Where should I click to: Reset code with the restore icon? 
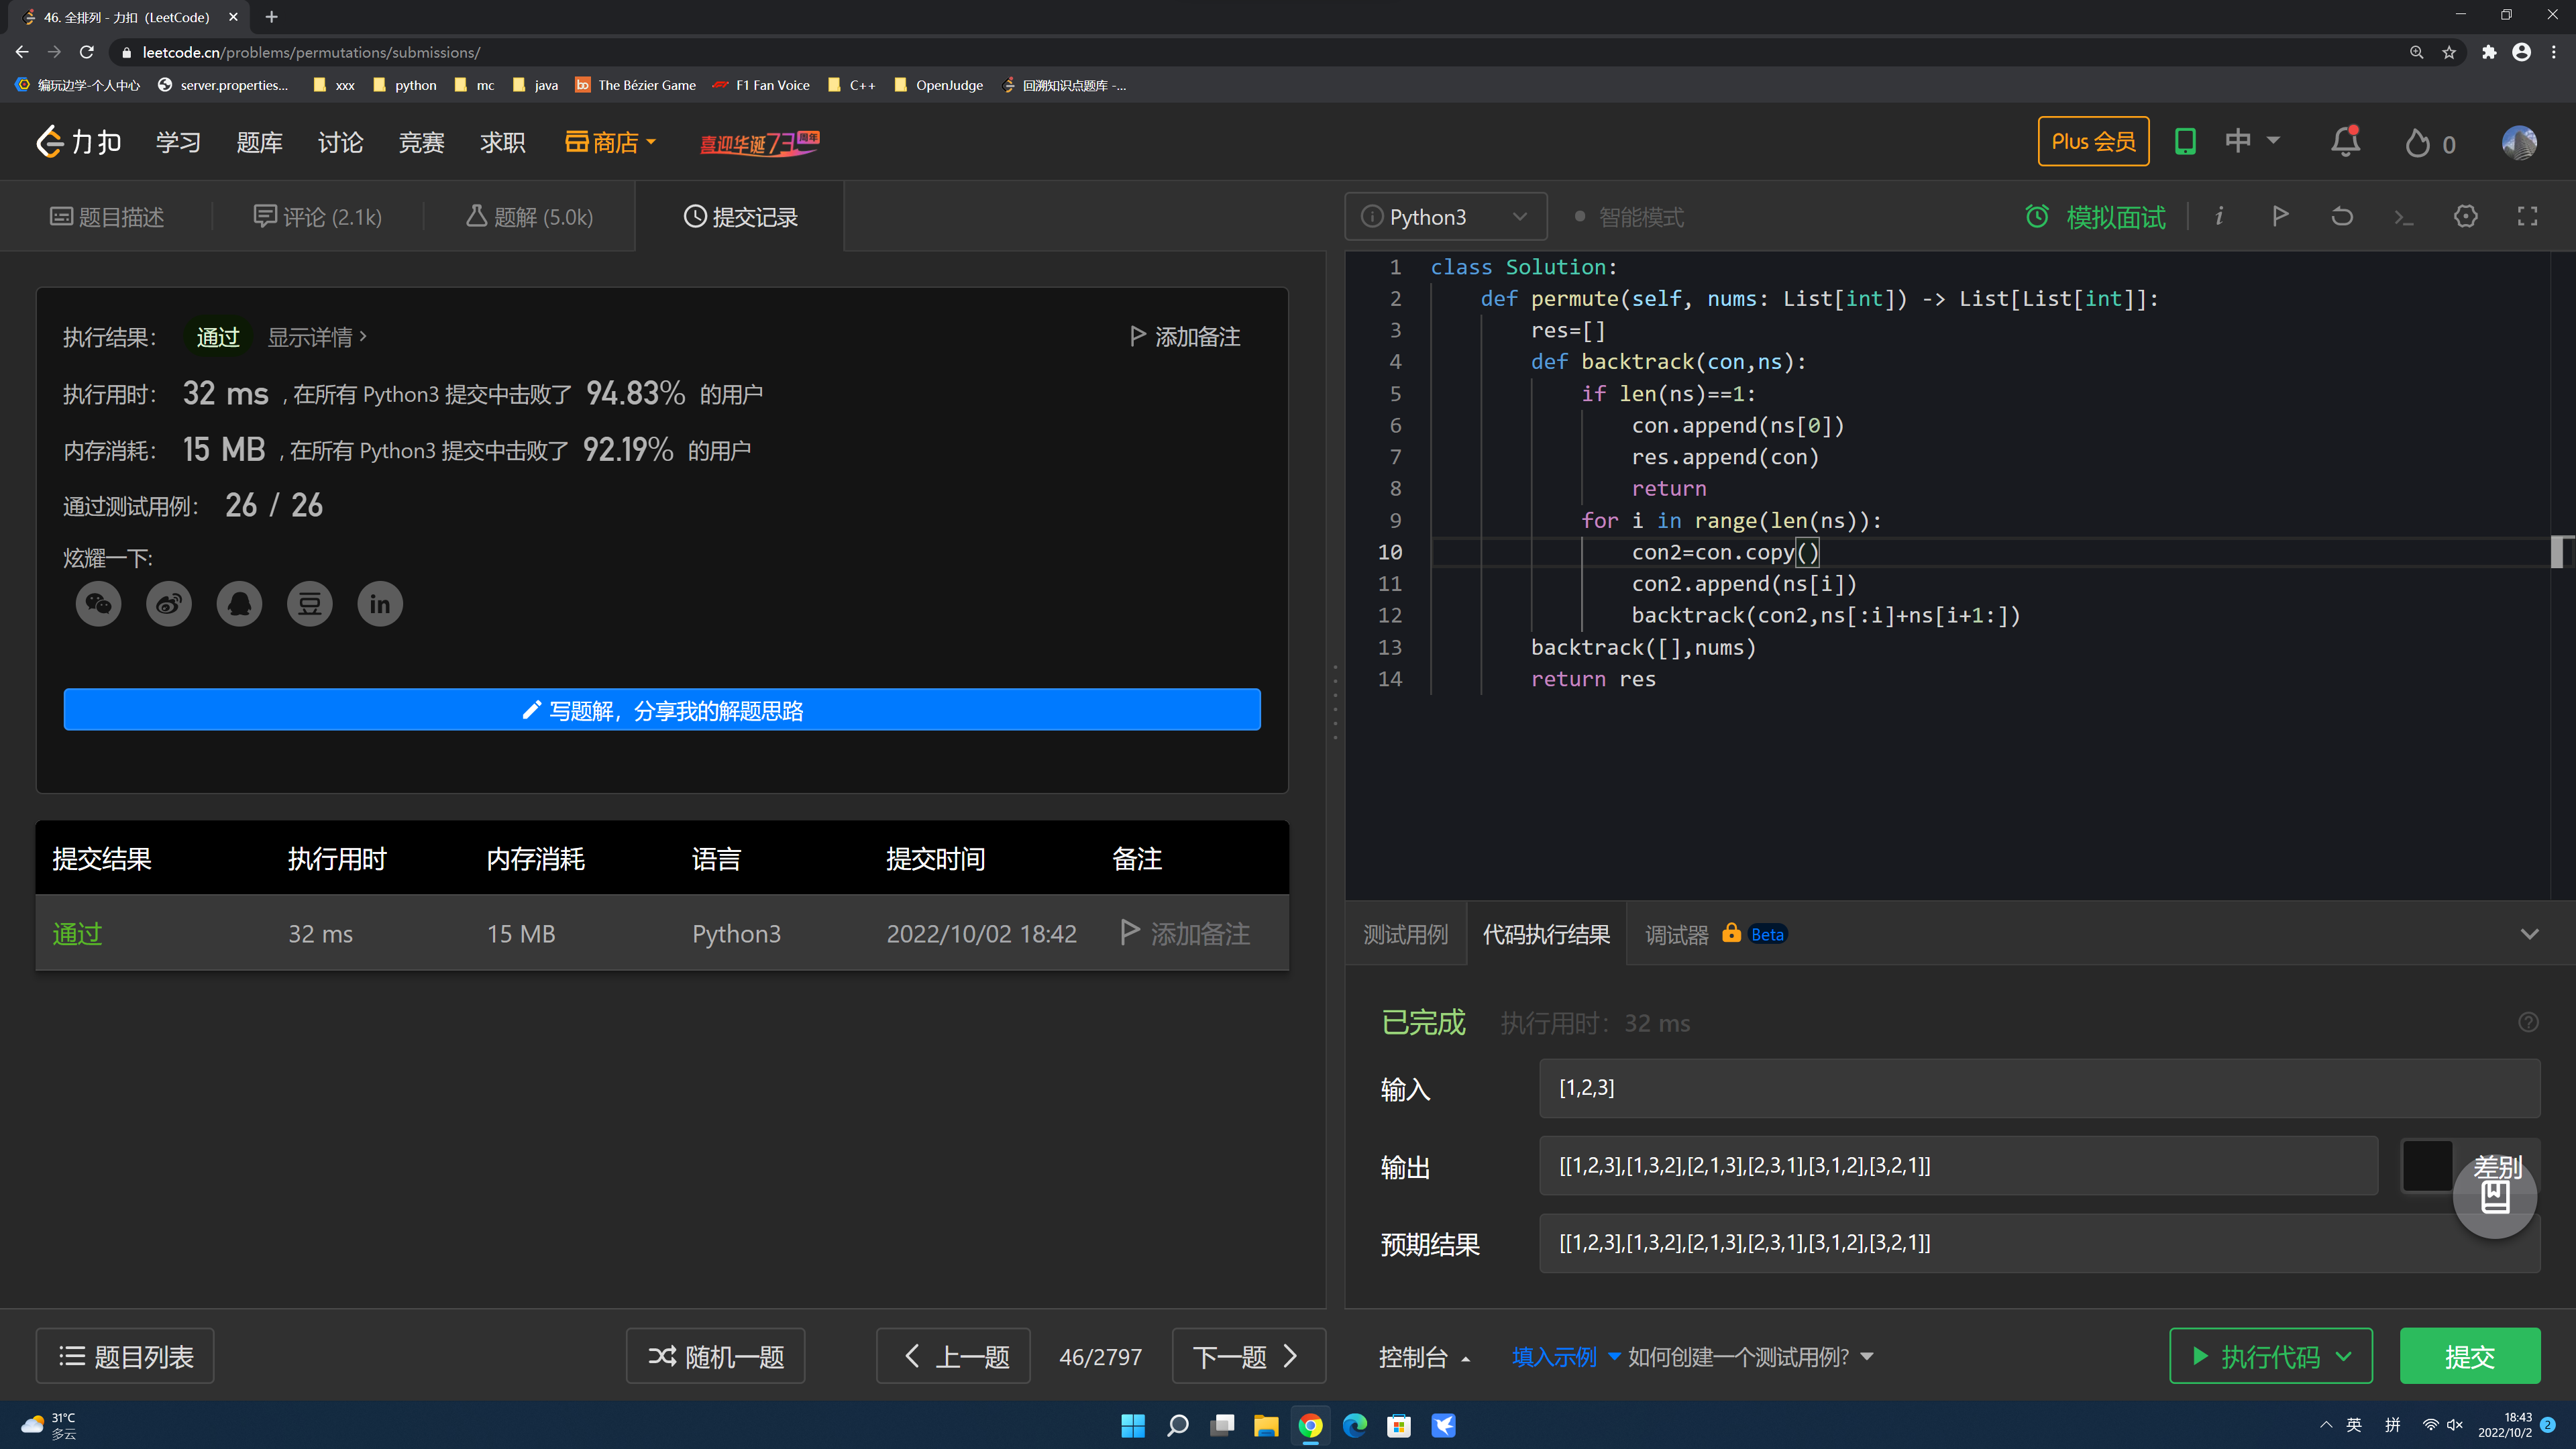point(2342,216)
